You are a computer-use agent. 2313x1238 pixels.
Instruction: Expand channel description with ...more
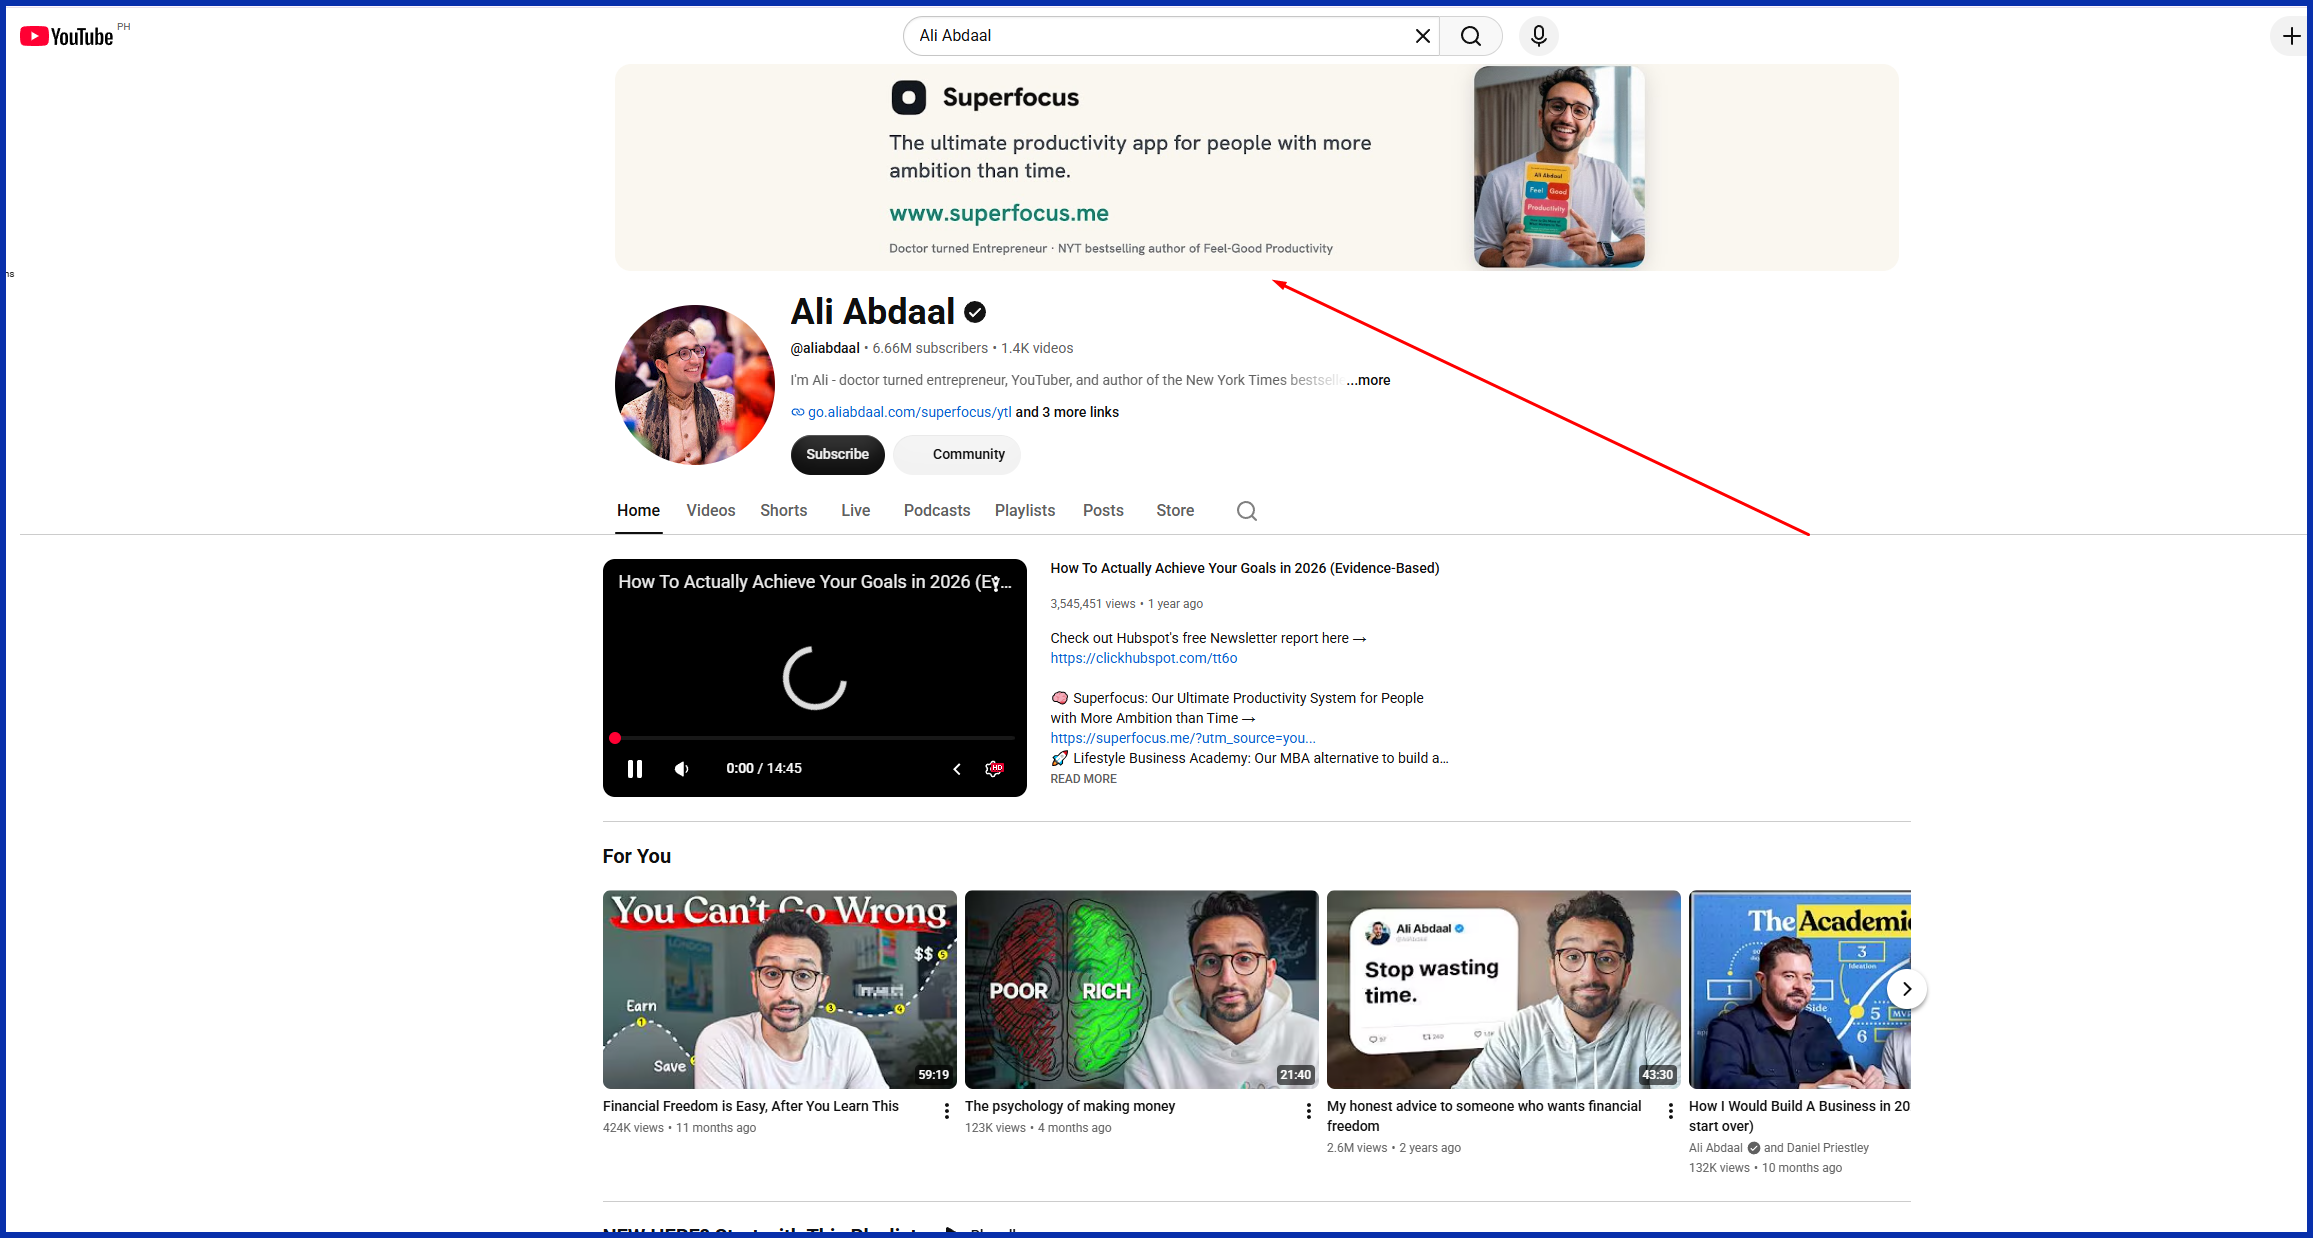[x=1368, y=380]
